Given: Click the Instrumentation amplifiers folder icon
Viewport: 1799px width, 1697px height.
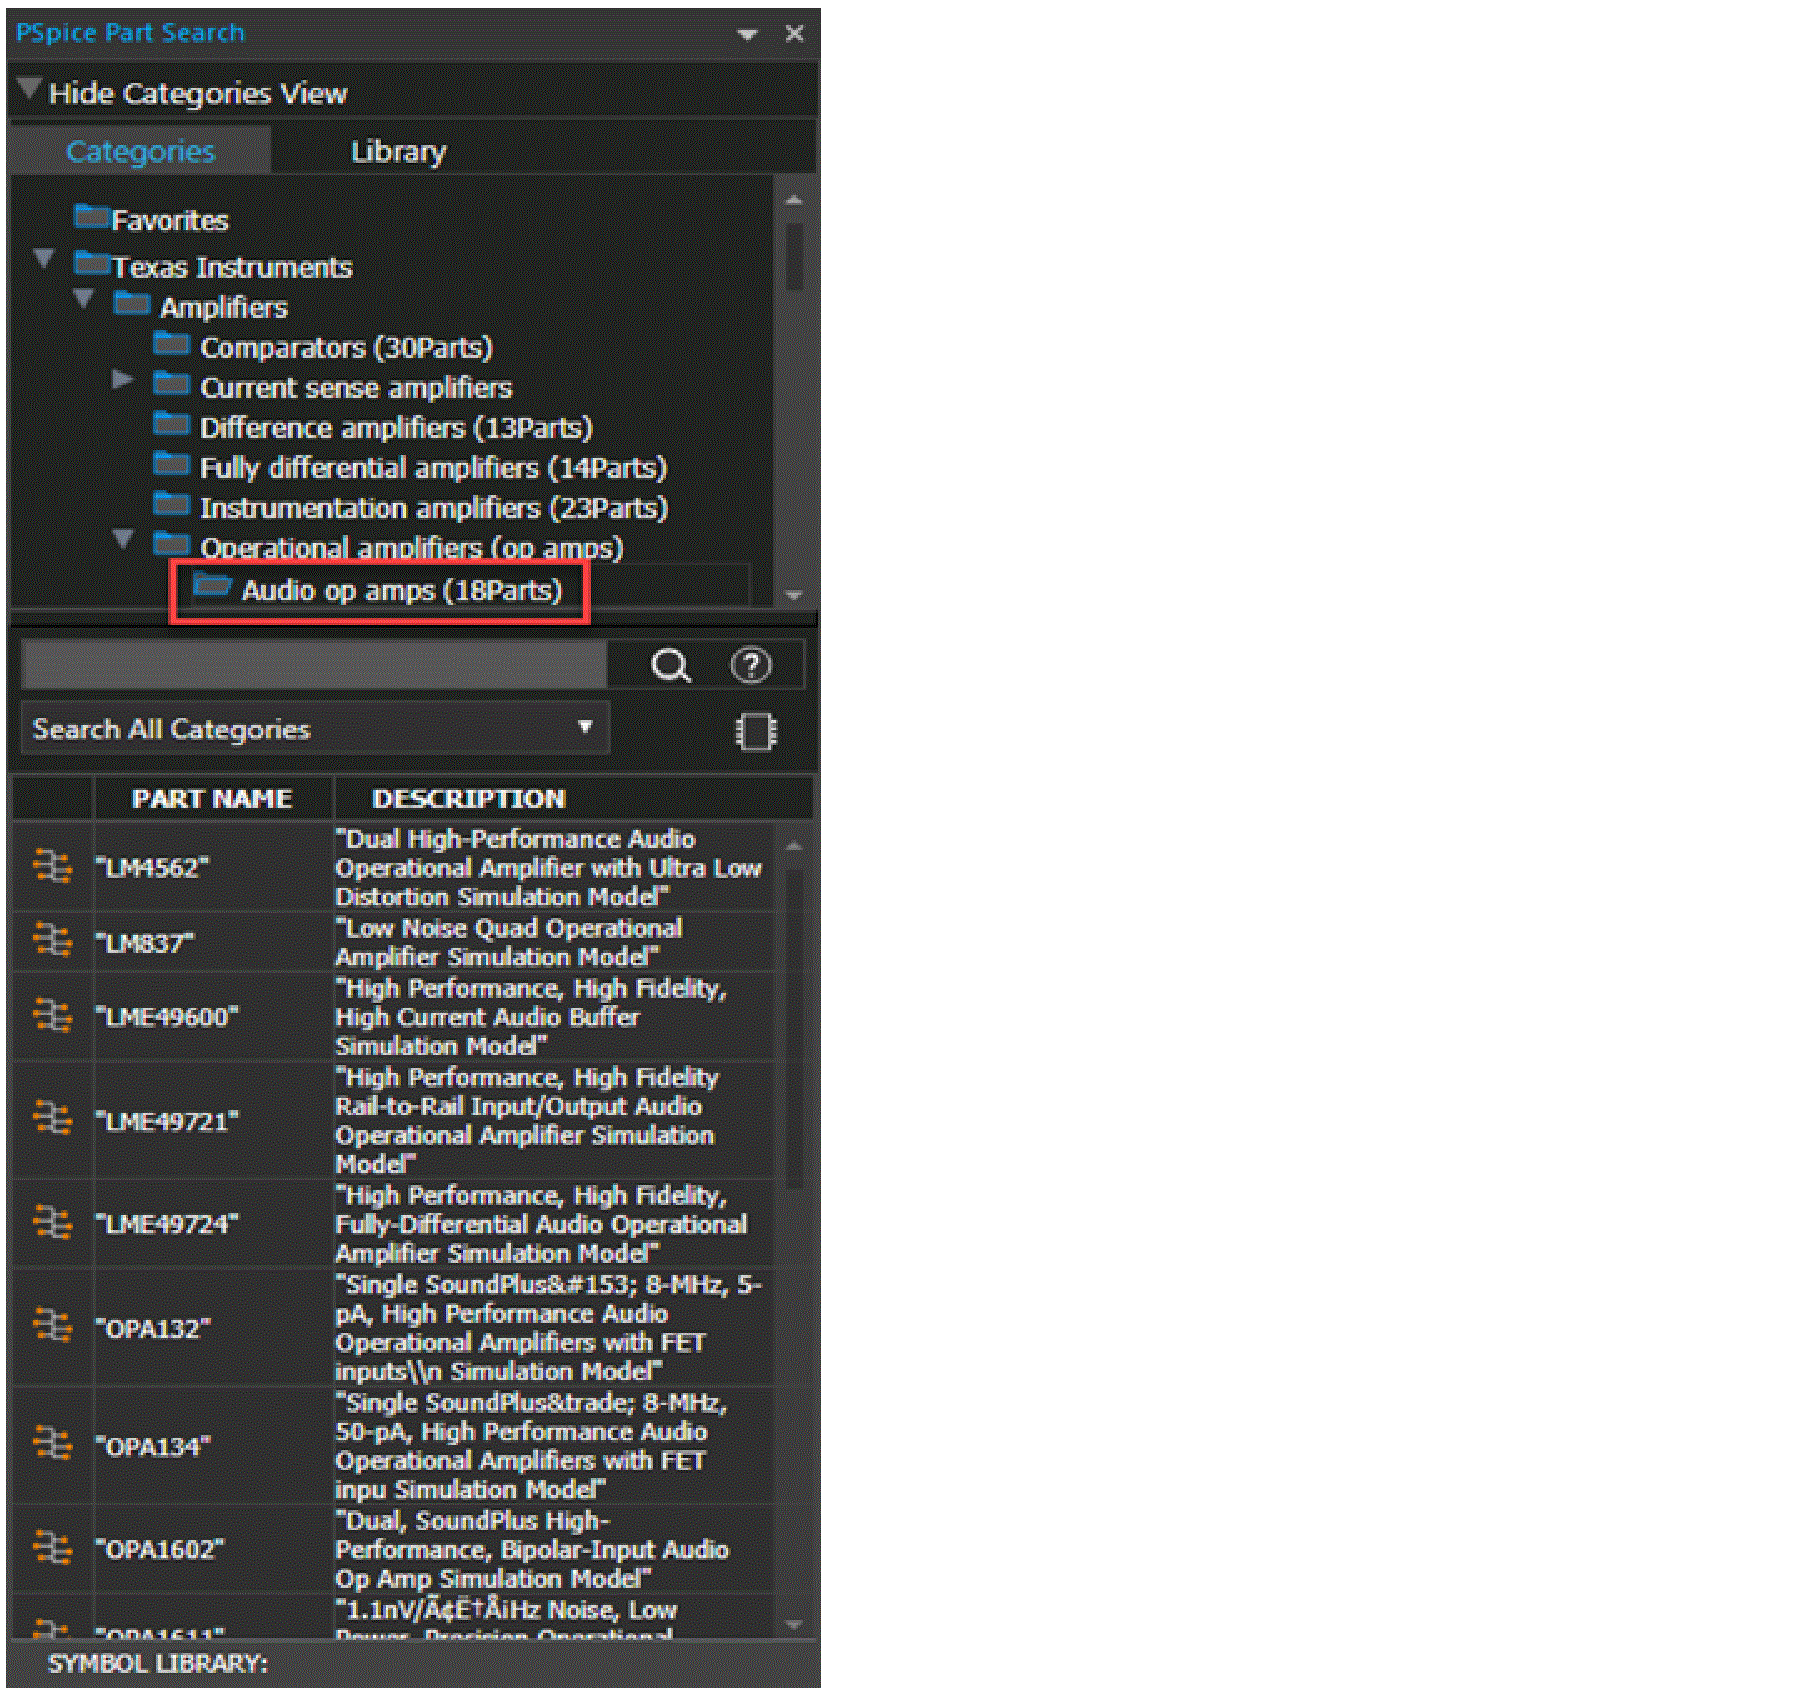Looking at the screenshot, I should tap(172, 504).
